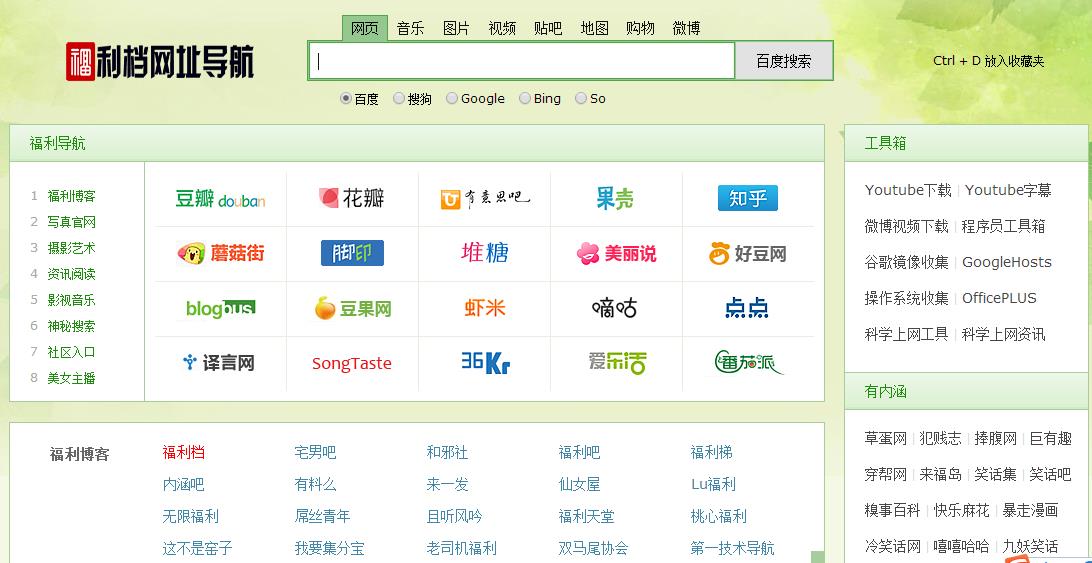Open 神秘搜索 category link
The image size is (1092, 563).
(x=71, y=326)
